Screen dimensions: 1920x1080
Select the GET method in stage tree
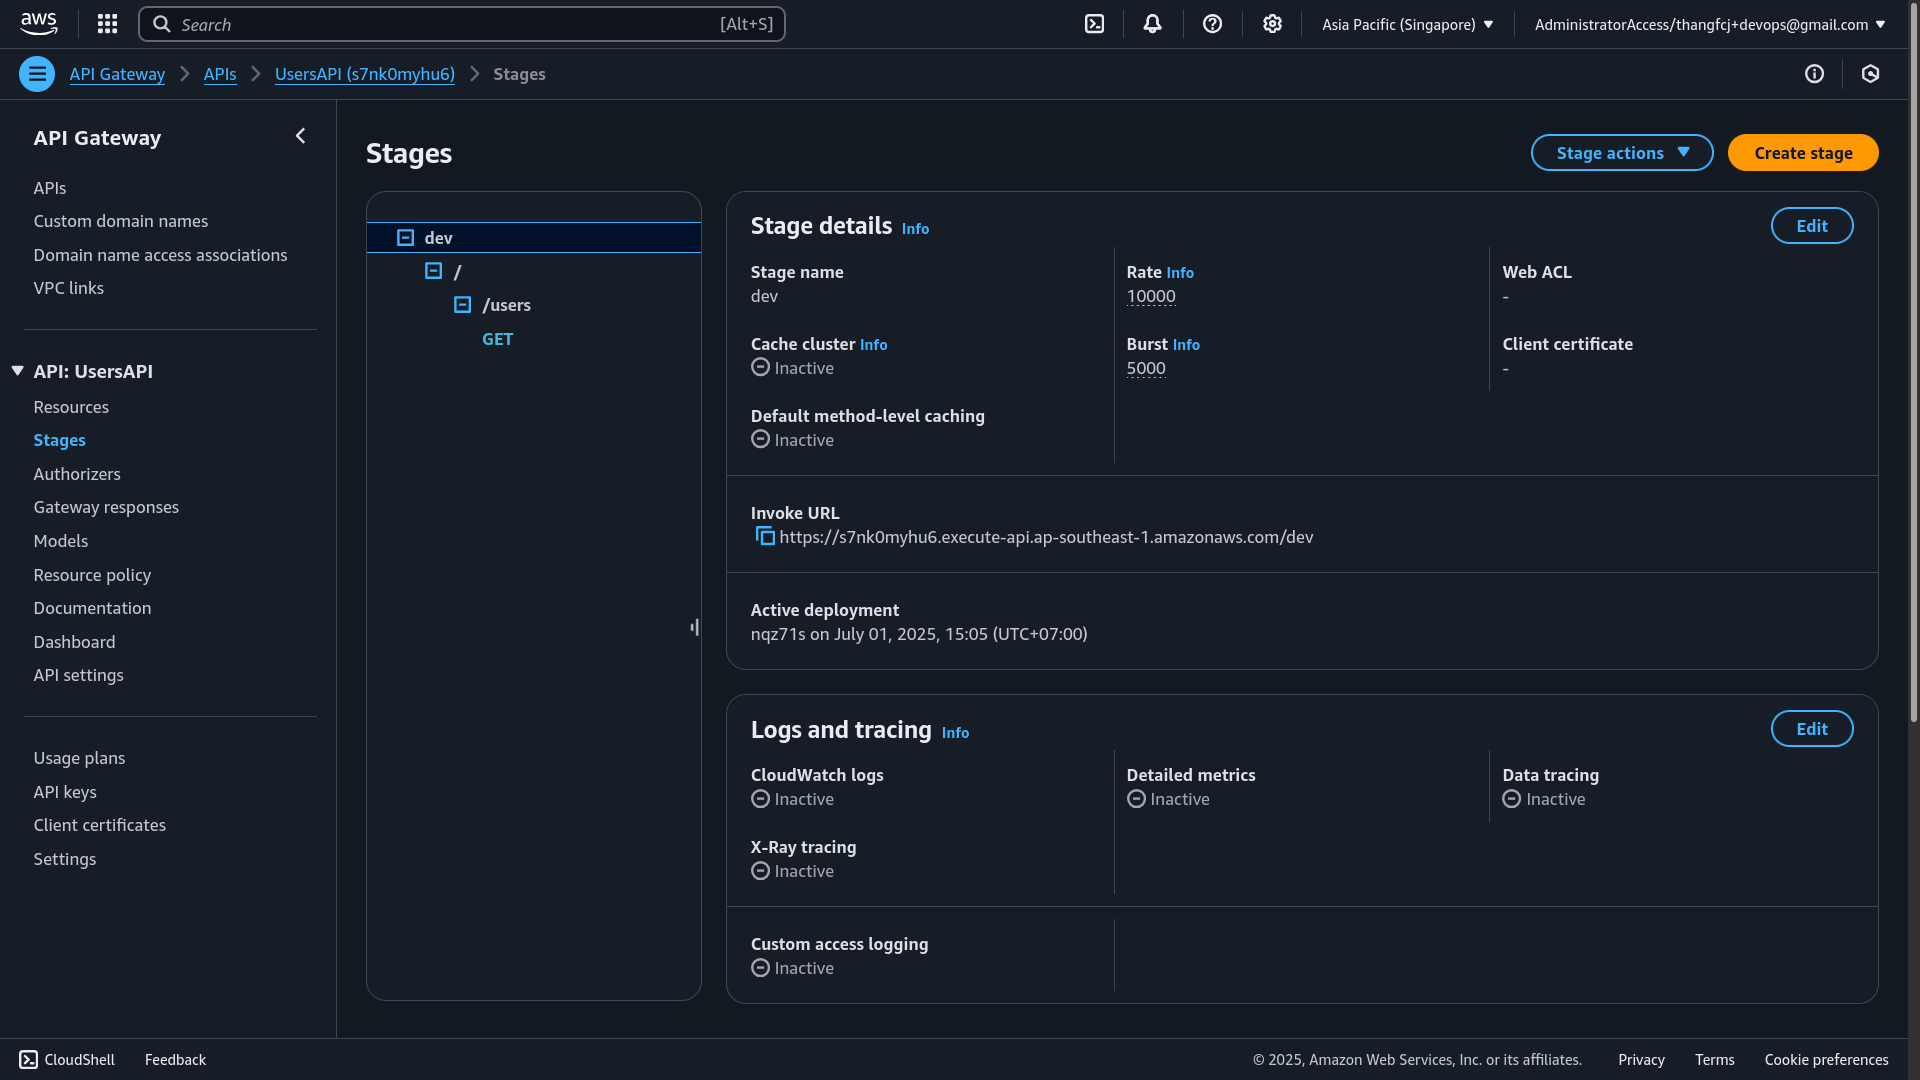click(498, 339)
